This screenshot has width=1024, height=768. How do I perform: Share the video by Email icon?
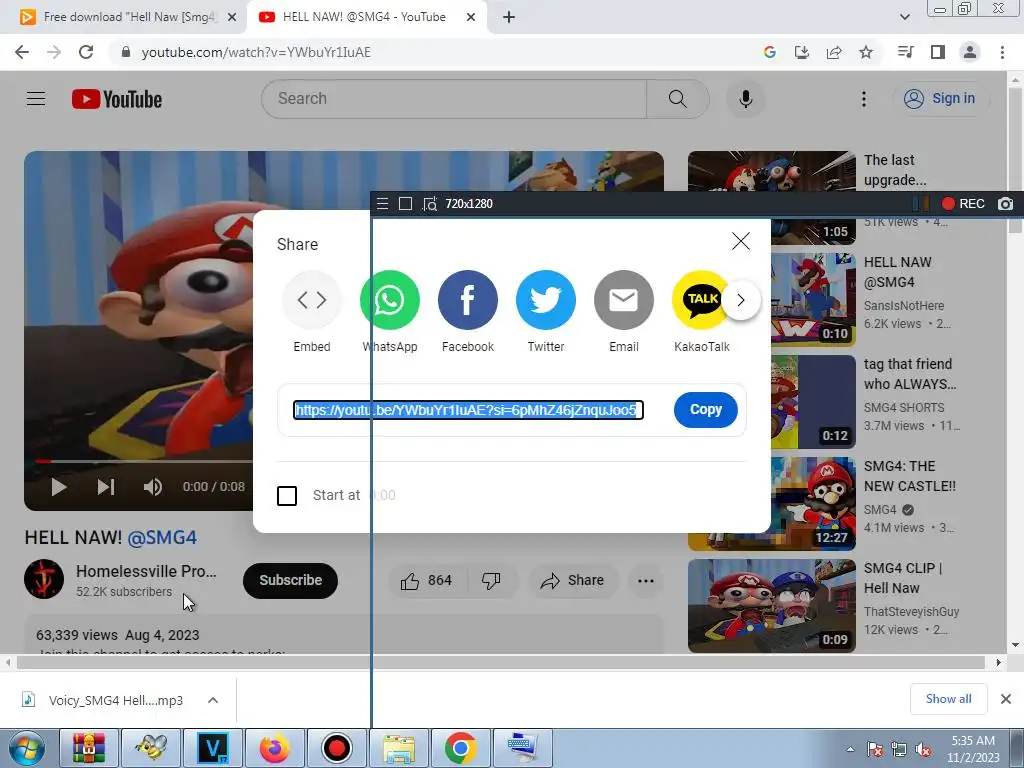624,300
